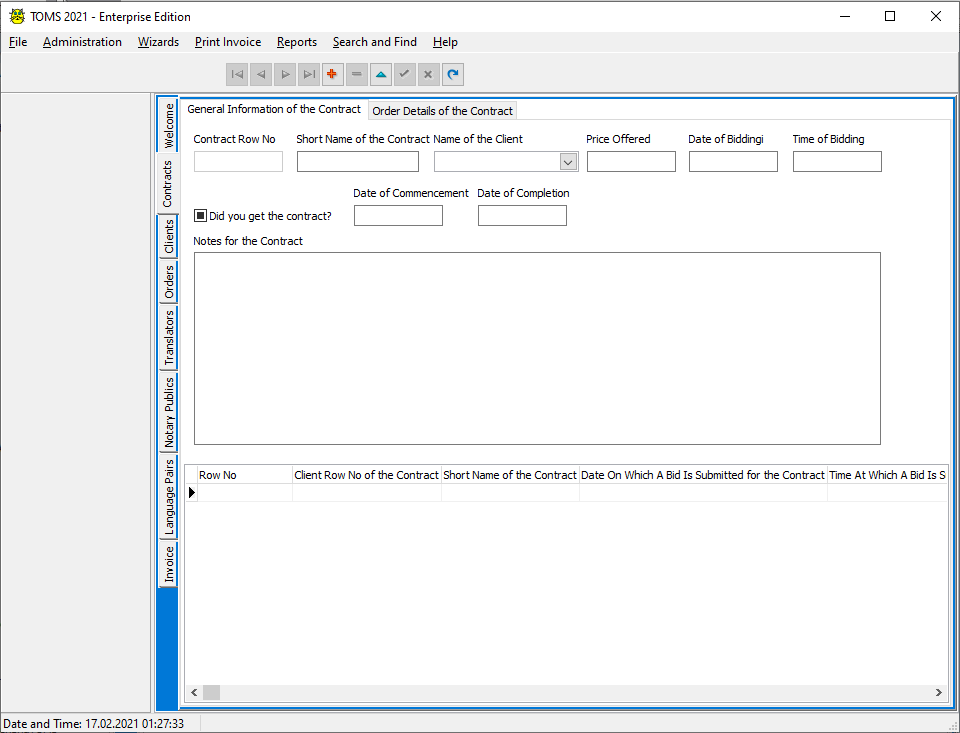Click the delete record minus icon
The width and height of the screenshot is (960, 733).
pos(357,74)
